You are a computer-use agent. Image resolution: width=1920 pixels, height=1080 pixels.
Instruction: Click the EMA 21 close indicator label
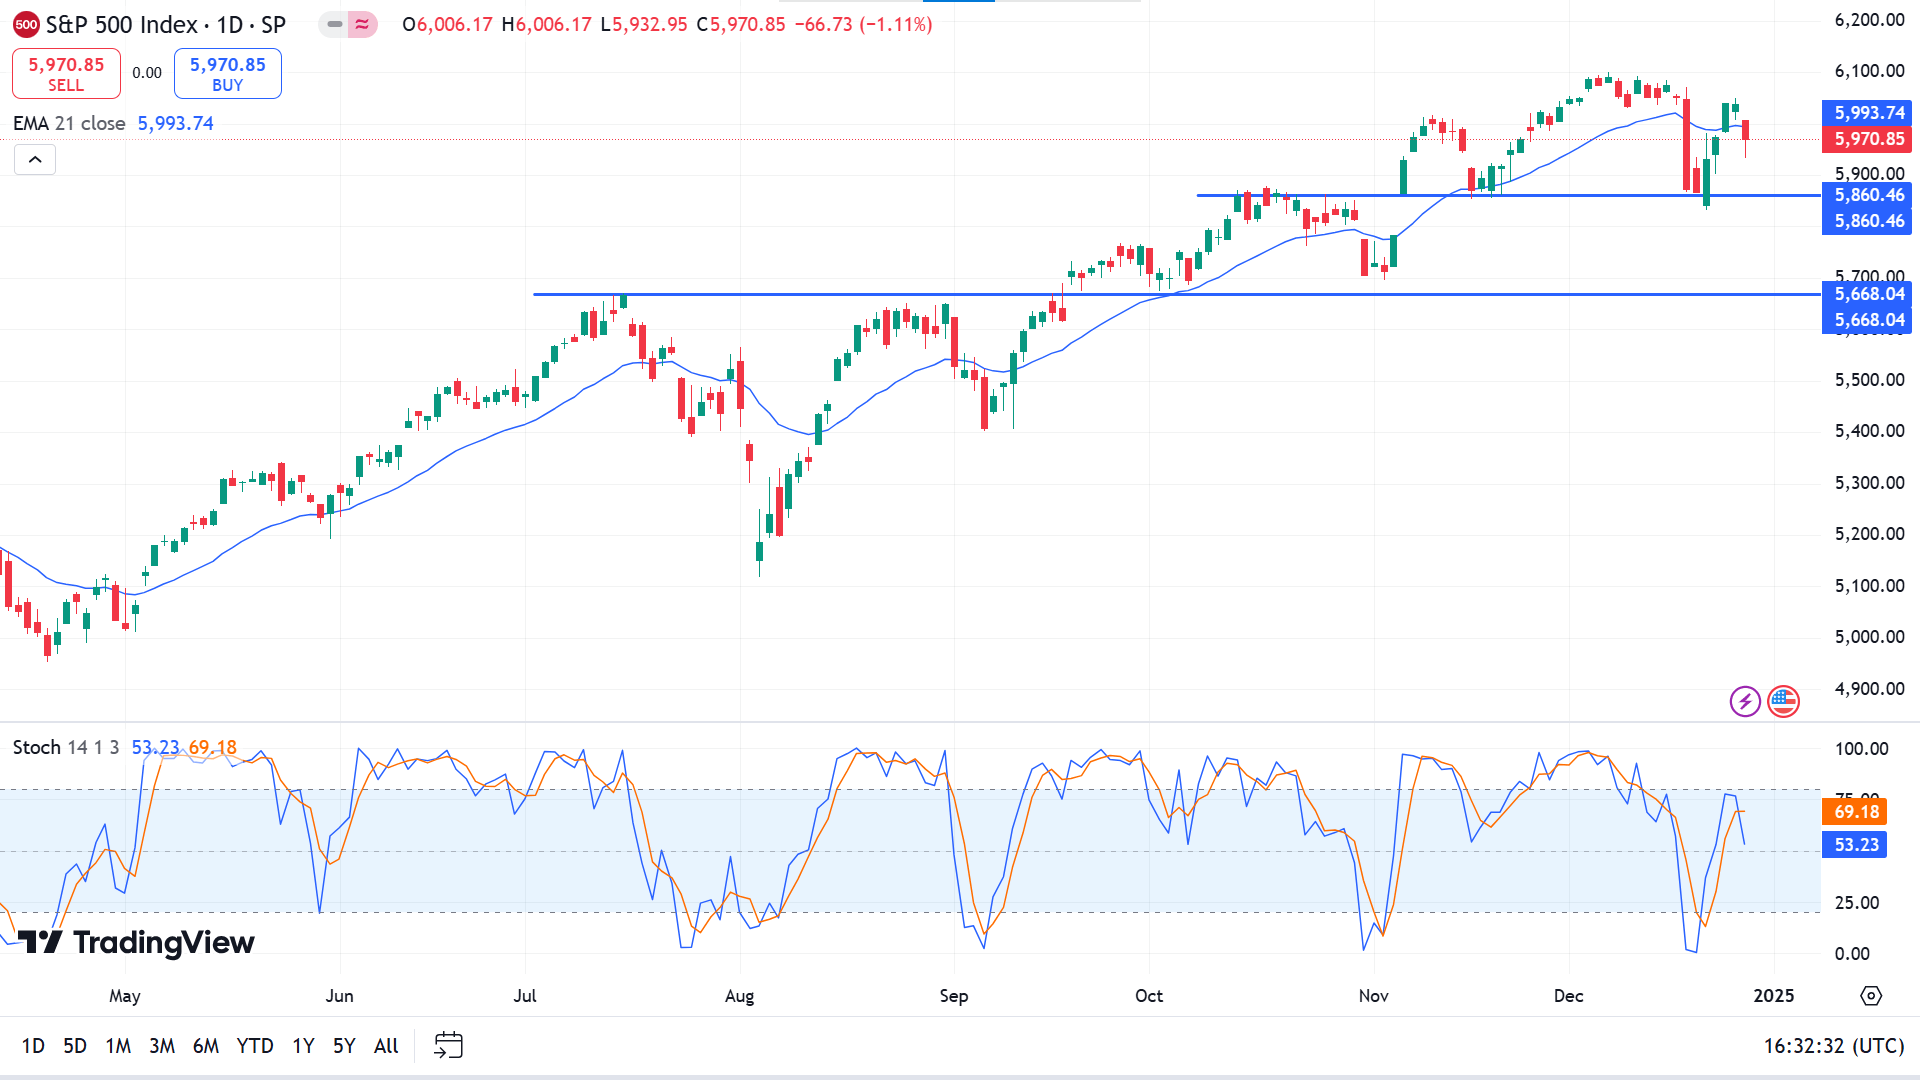[69, 123]
